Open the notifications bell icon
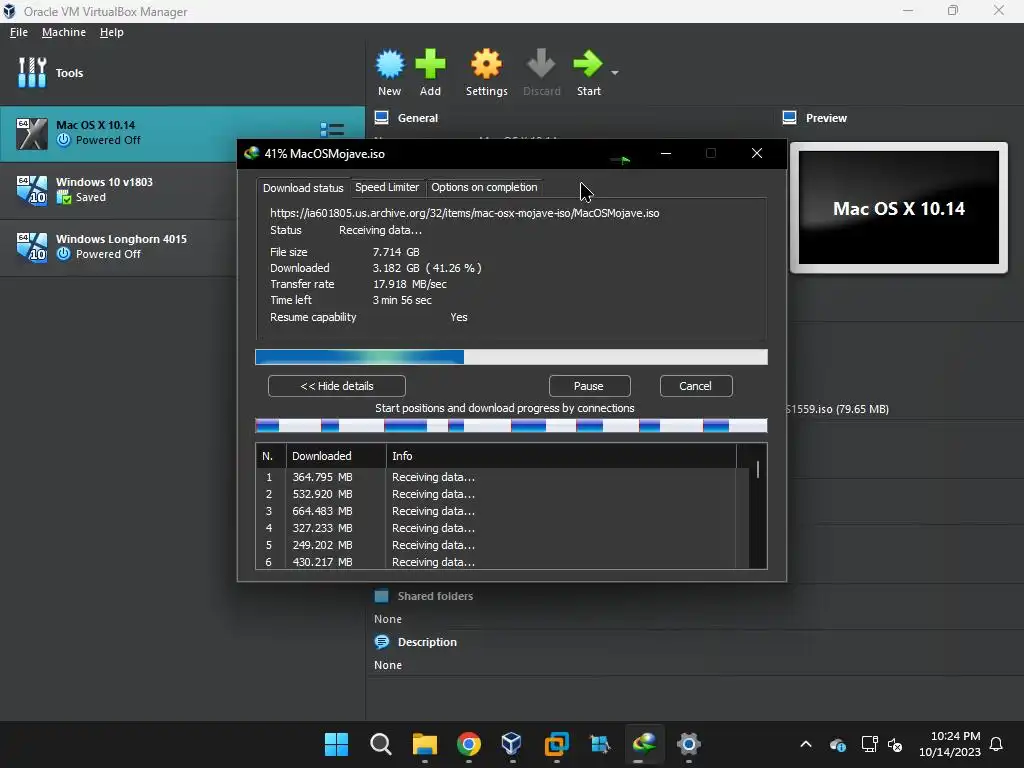This screenshot has height=768, width=1024. (997, 744)
